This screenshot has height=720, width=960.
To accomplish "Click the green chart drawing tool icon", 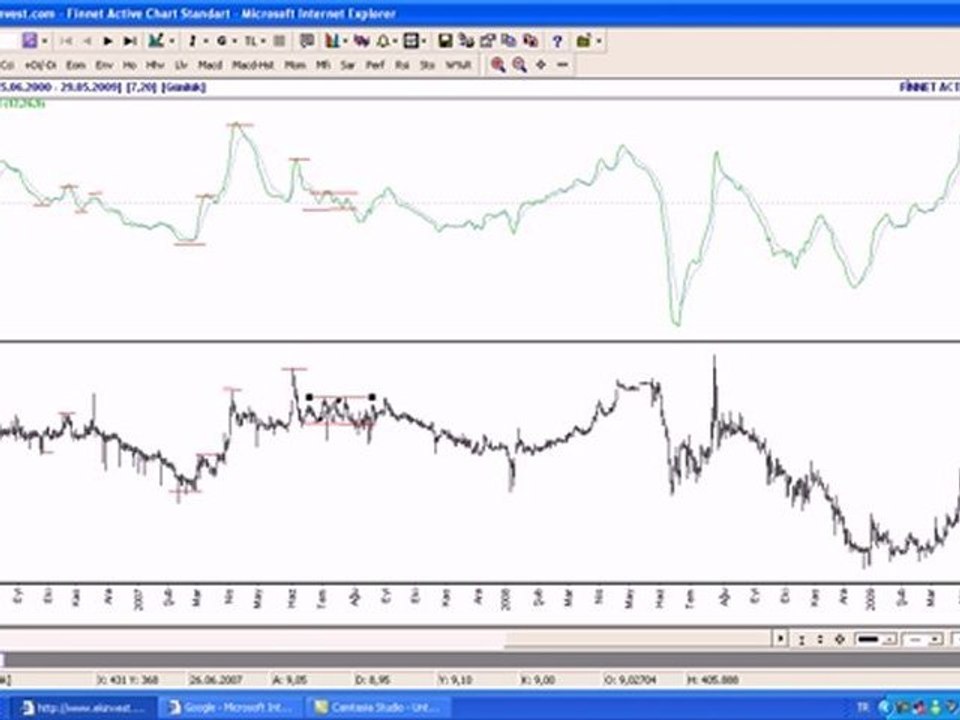I will click(x=156, y=41).
